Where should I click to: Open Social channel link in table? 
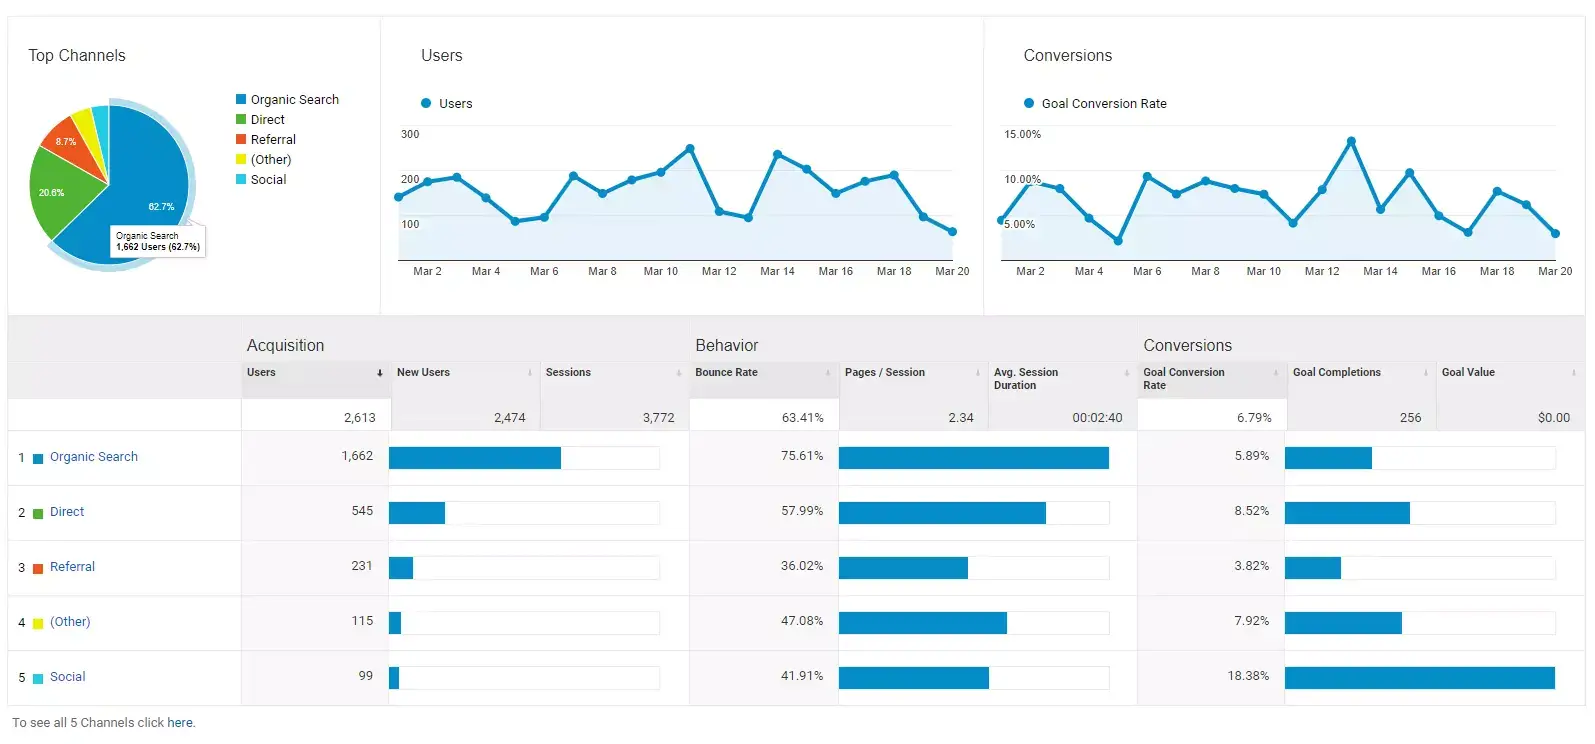tap(68, 677)
